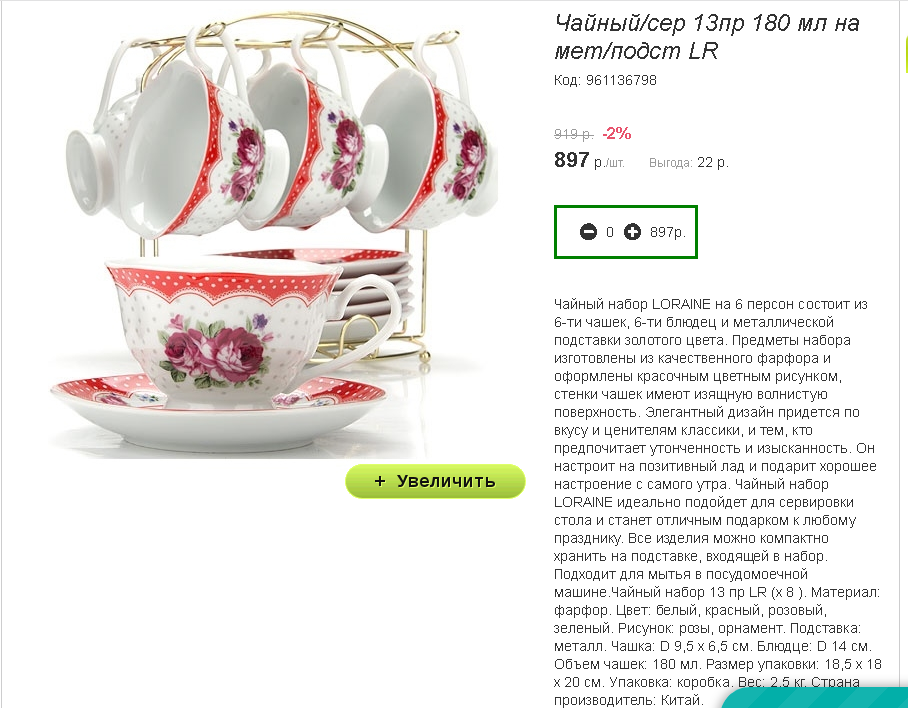
Task: Decrease quantity with the minus icon
Action: tap(588, 232)
